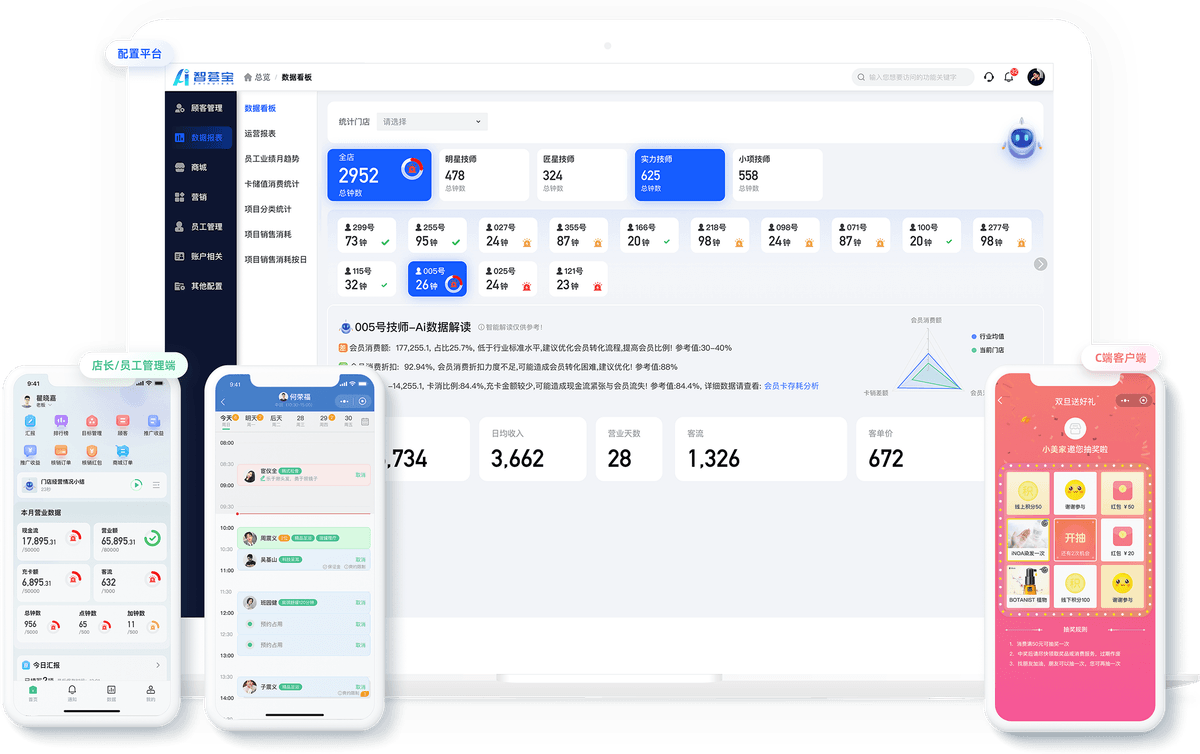This screenshot has width=1200, height=754.
Task: Expand 今日汇报 chevron on manager phone
Action: pyautogui.click(x=158, y=665)
